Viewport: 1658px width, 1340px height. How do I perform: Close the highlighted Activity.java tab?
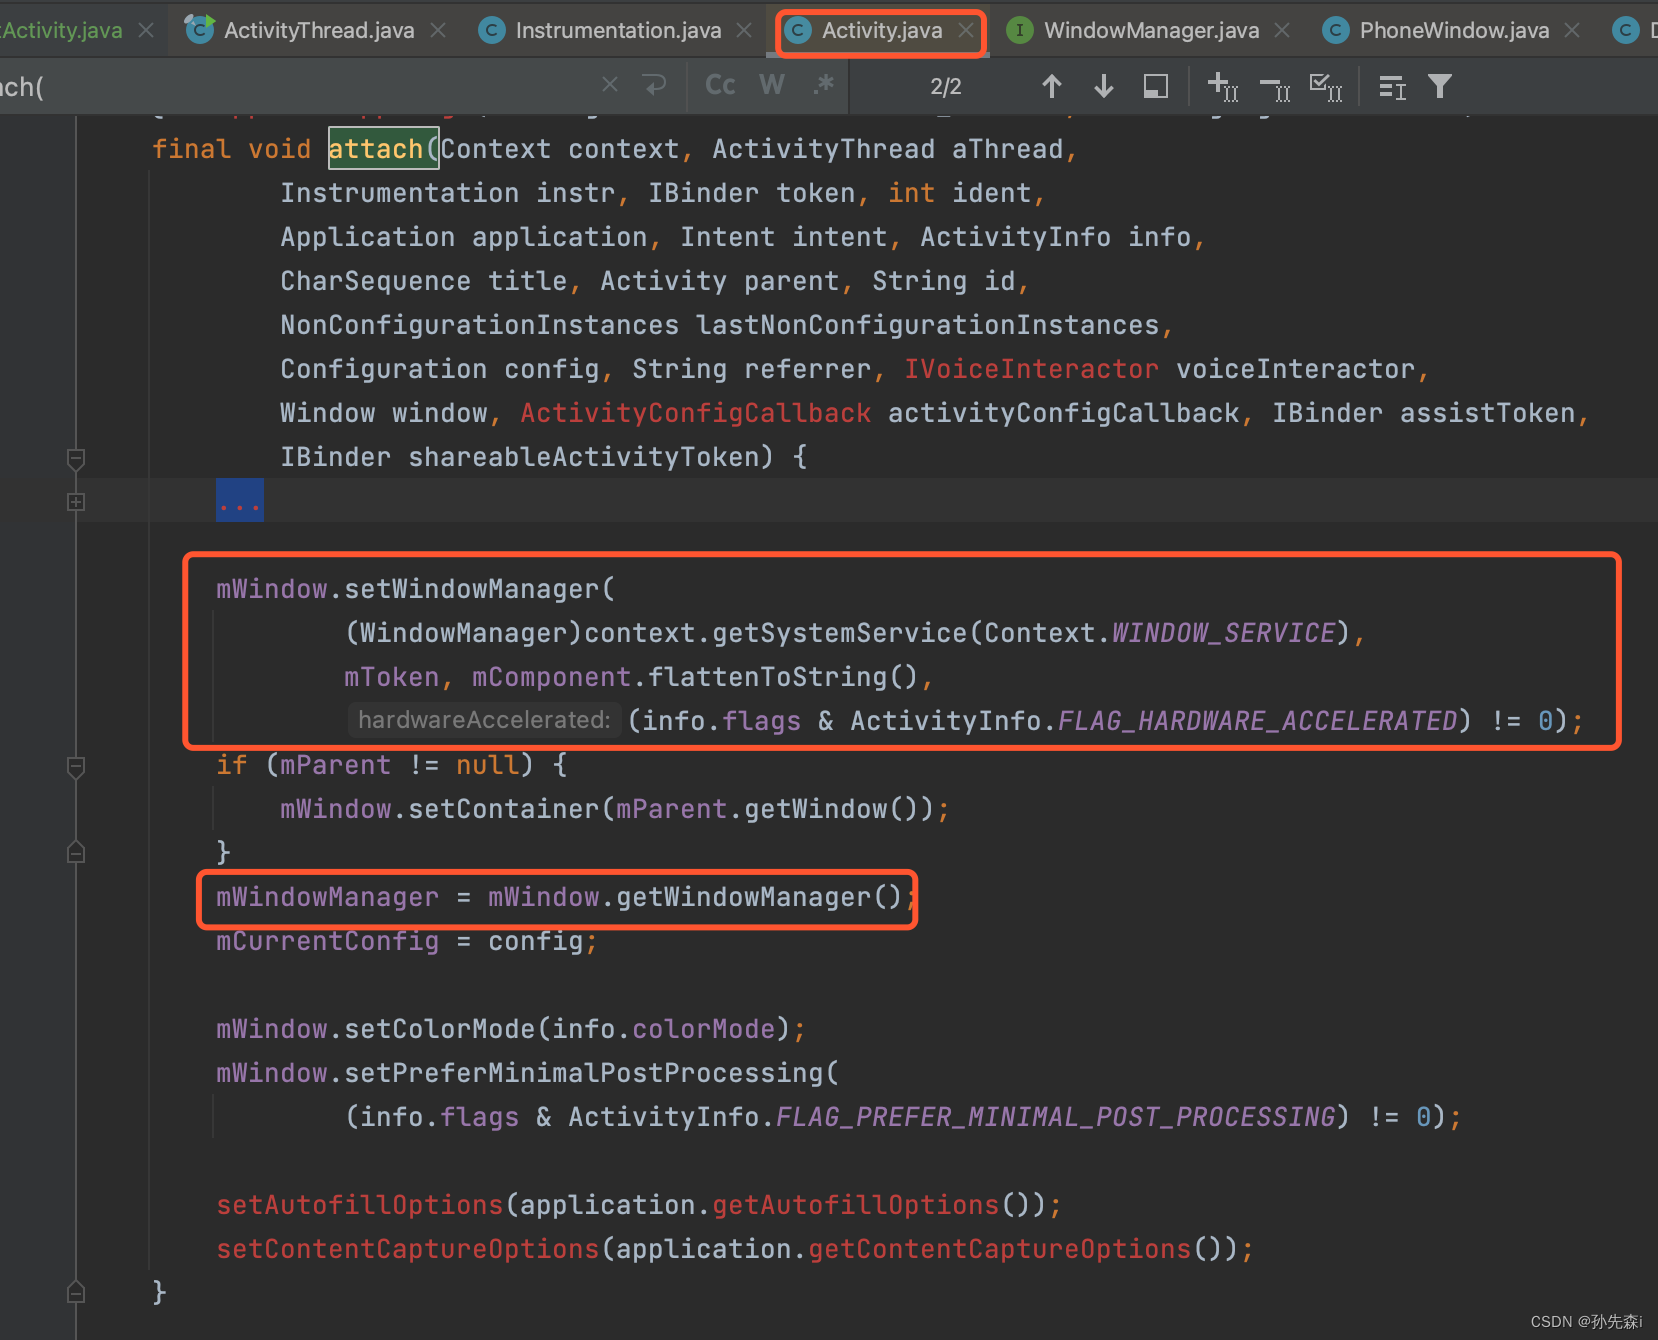pyautogui.click(x=965, y=30)
